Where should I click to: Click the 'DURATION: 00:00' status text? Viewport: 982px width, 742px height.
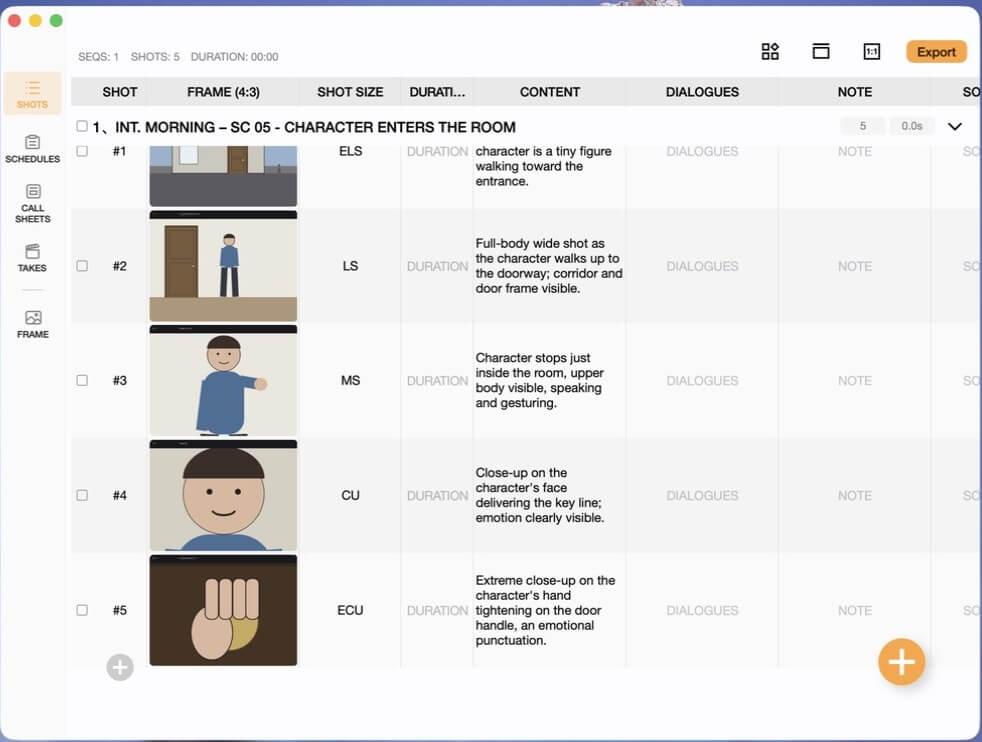[234, 57]
